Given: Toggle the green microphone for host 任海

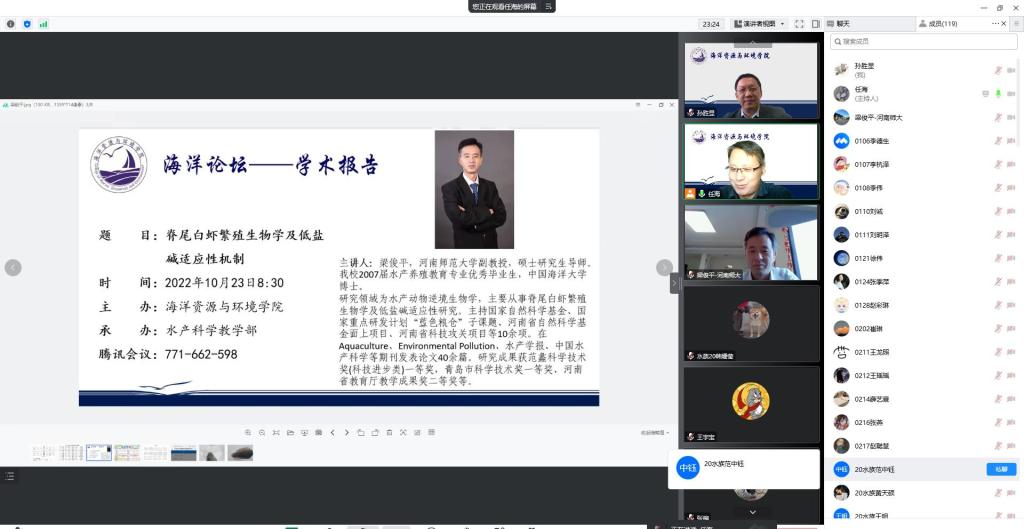Looking at the screenshot, I should point(997,93).
